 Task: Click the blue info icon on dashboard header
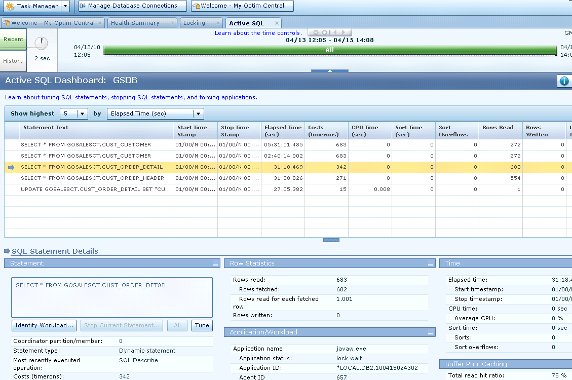tap(564, 81)
